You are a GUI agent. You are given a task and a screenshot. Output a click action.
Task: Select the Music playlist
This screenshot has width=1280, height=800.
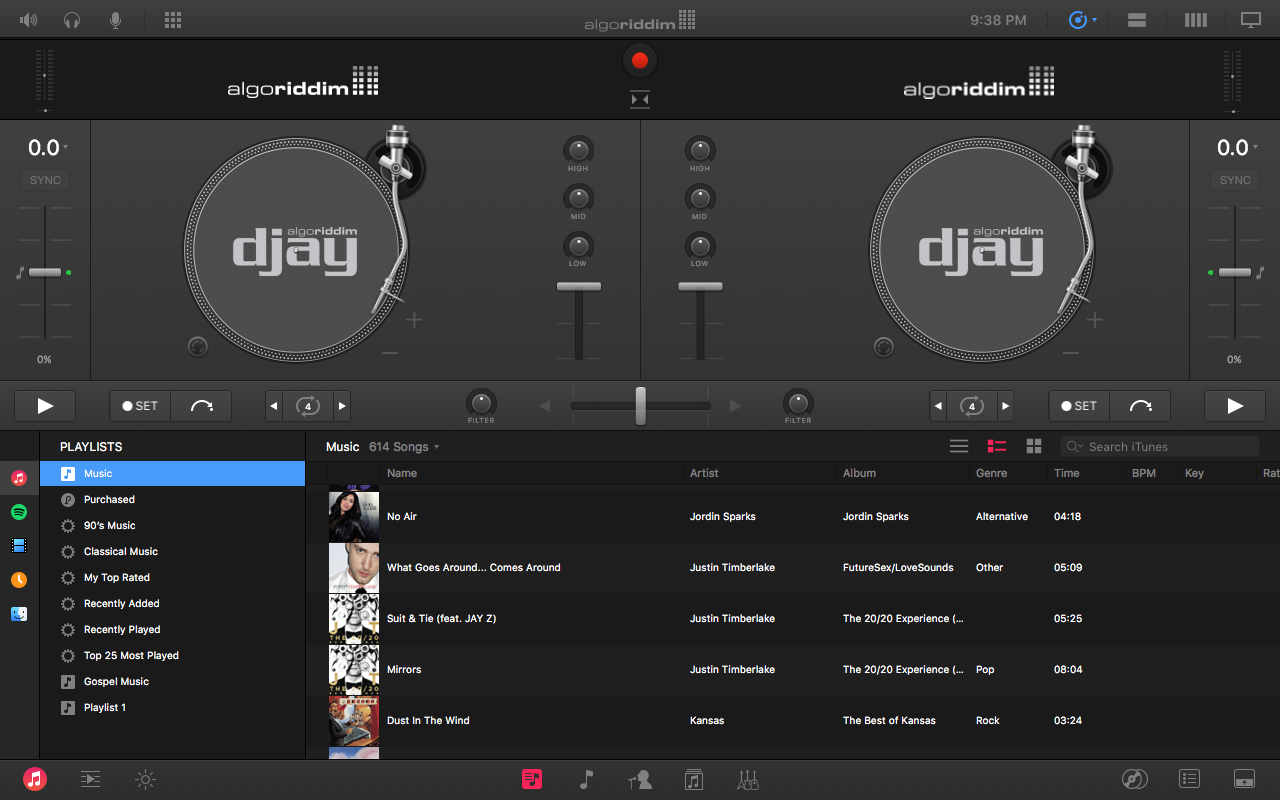coord(172,474)
